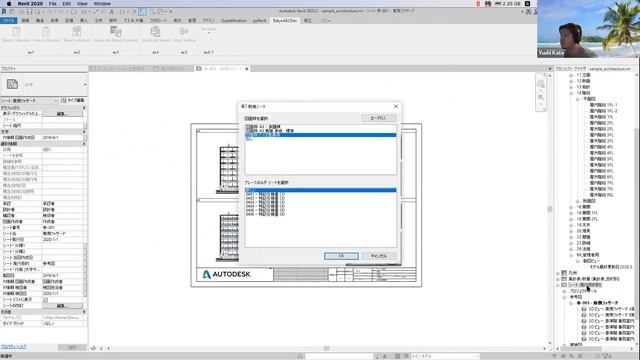Screen dimensions: 640x360
Task: Collapse the 平面図 node in project browser
Action: point(578,99)
